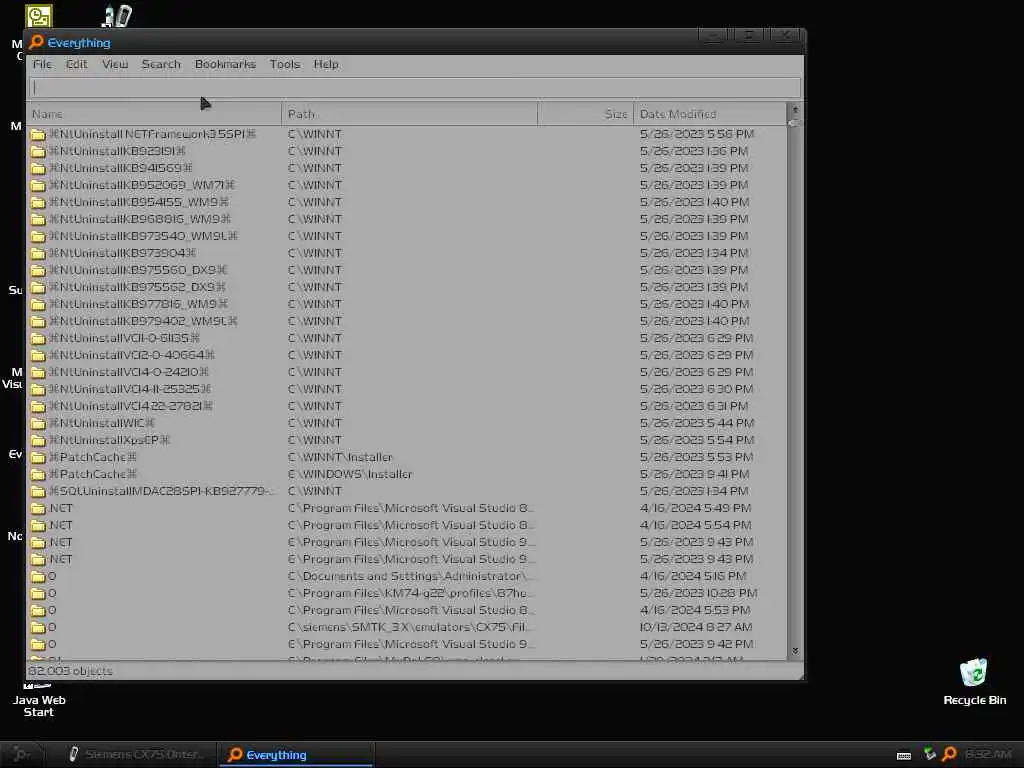Click folder icon of $NtUninstallKB954155_WM9$
The height and width of the screenshot is (768, 1024).
point(38,202)
